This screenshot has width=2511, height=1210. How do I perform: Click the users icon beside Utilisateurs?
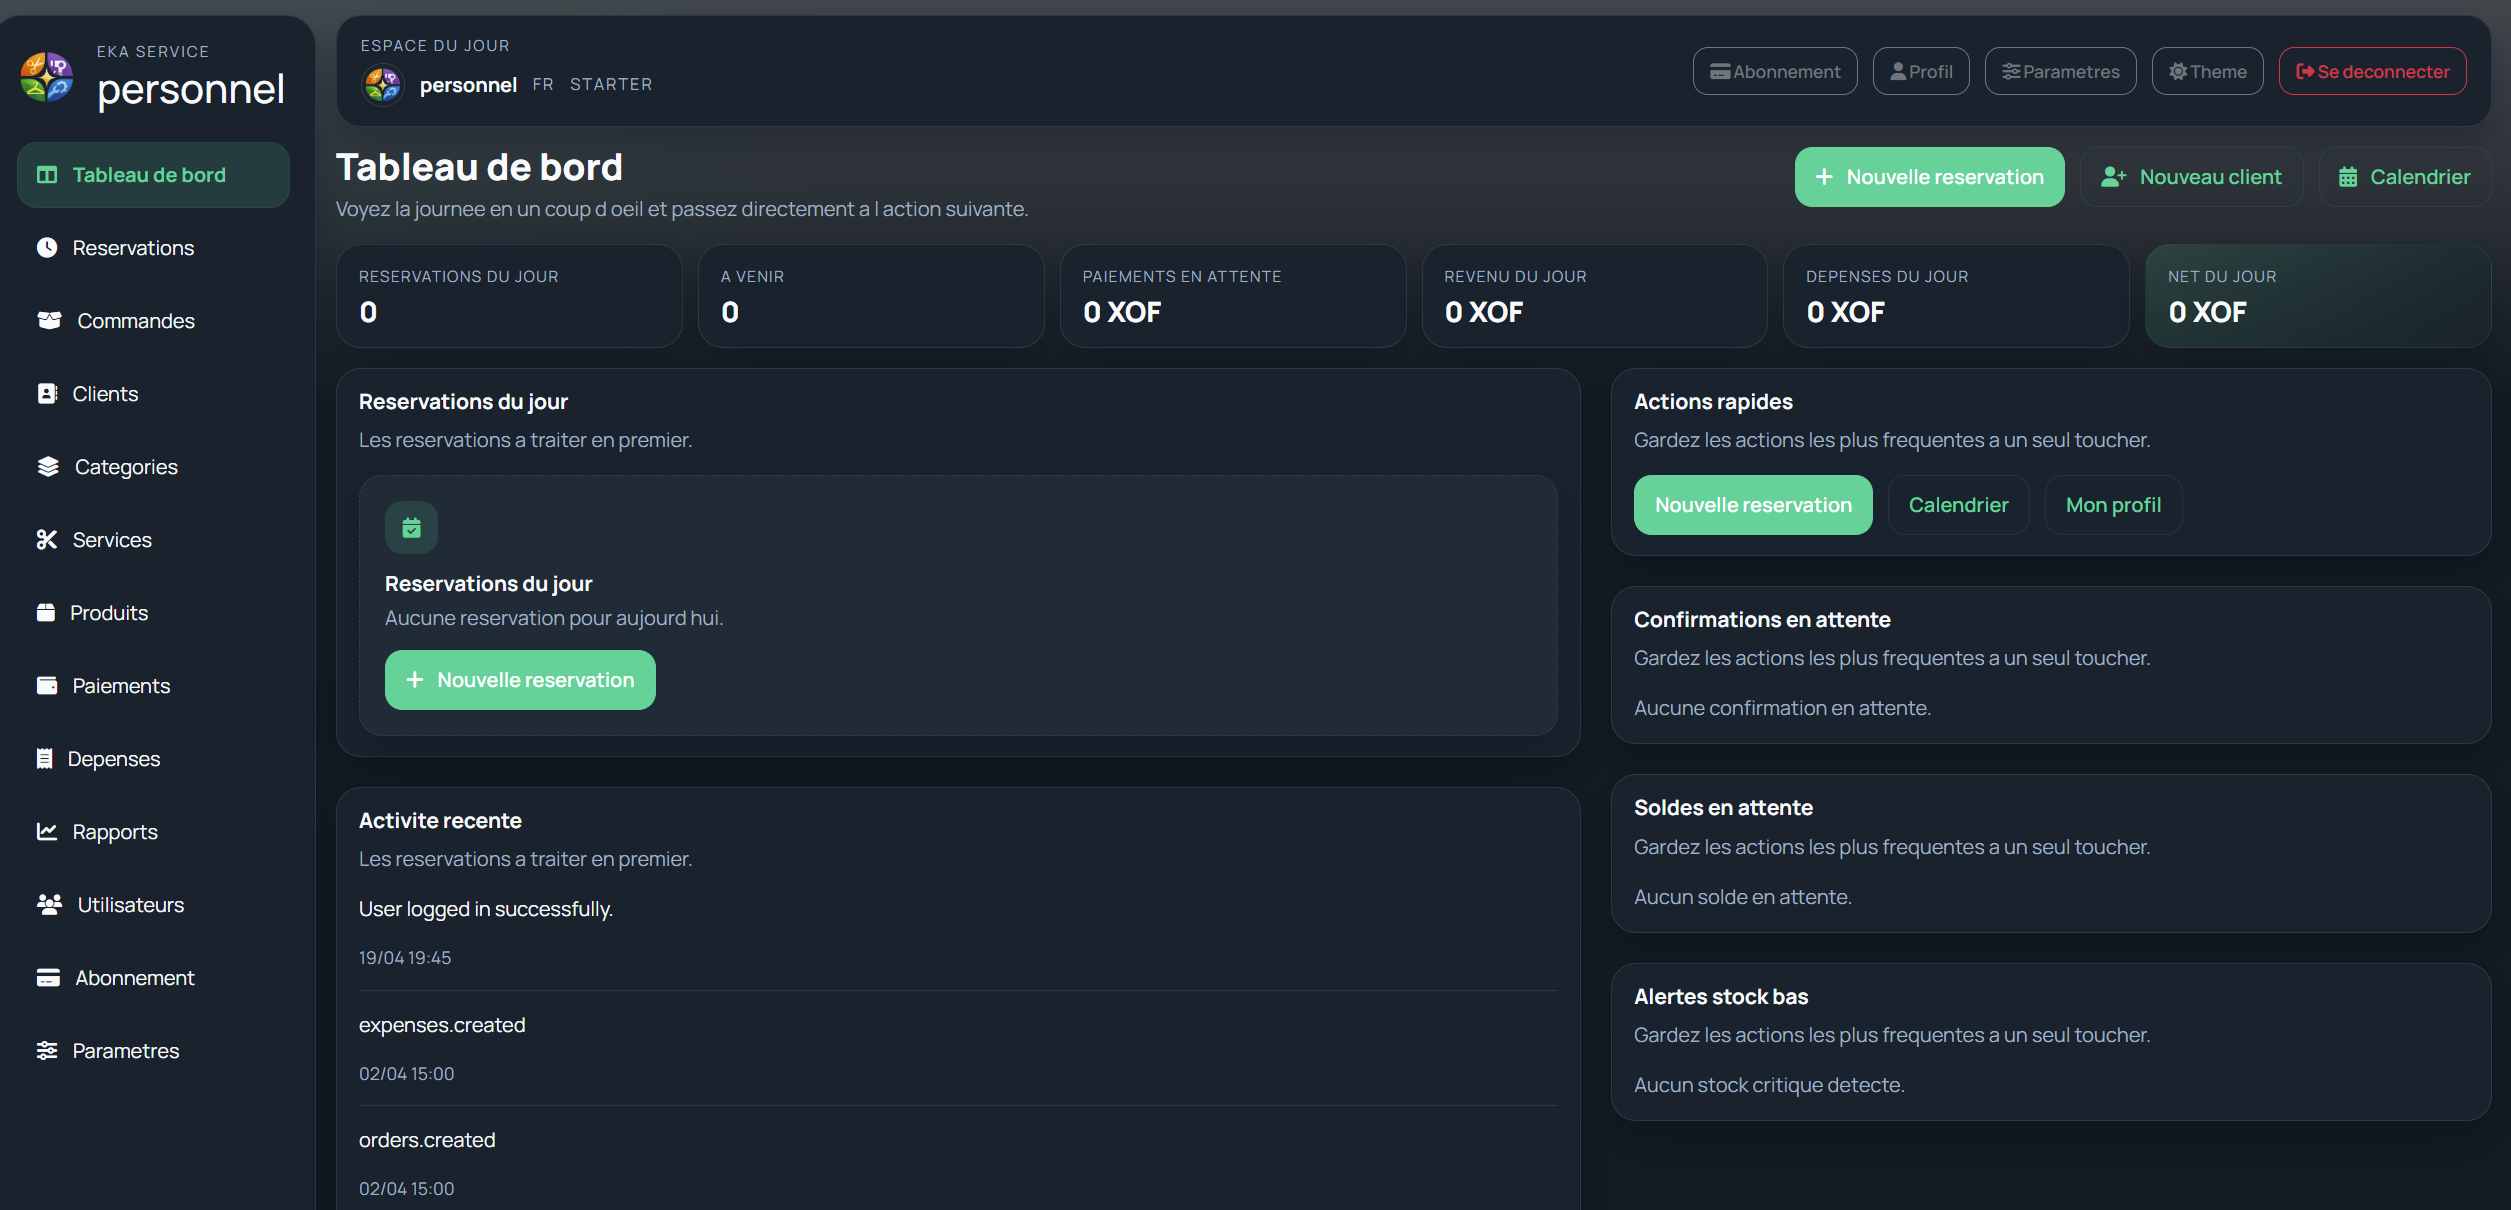49,905
